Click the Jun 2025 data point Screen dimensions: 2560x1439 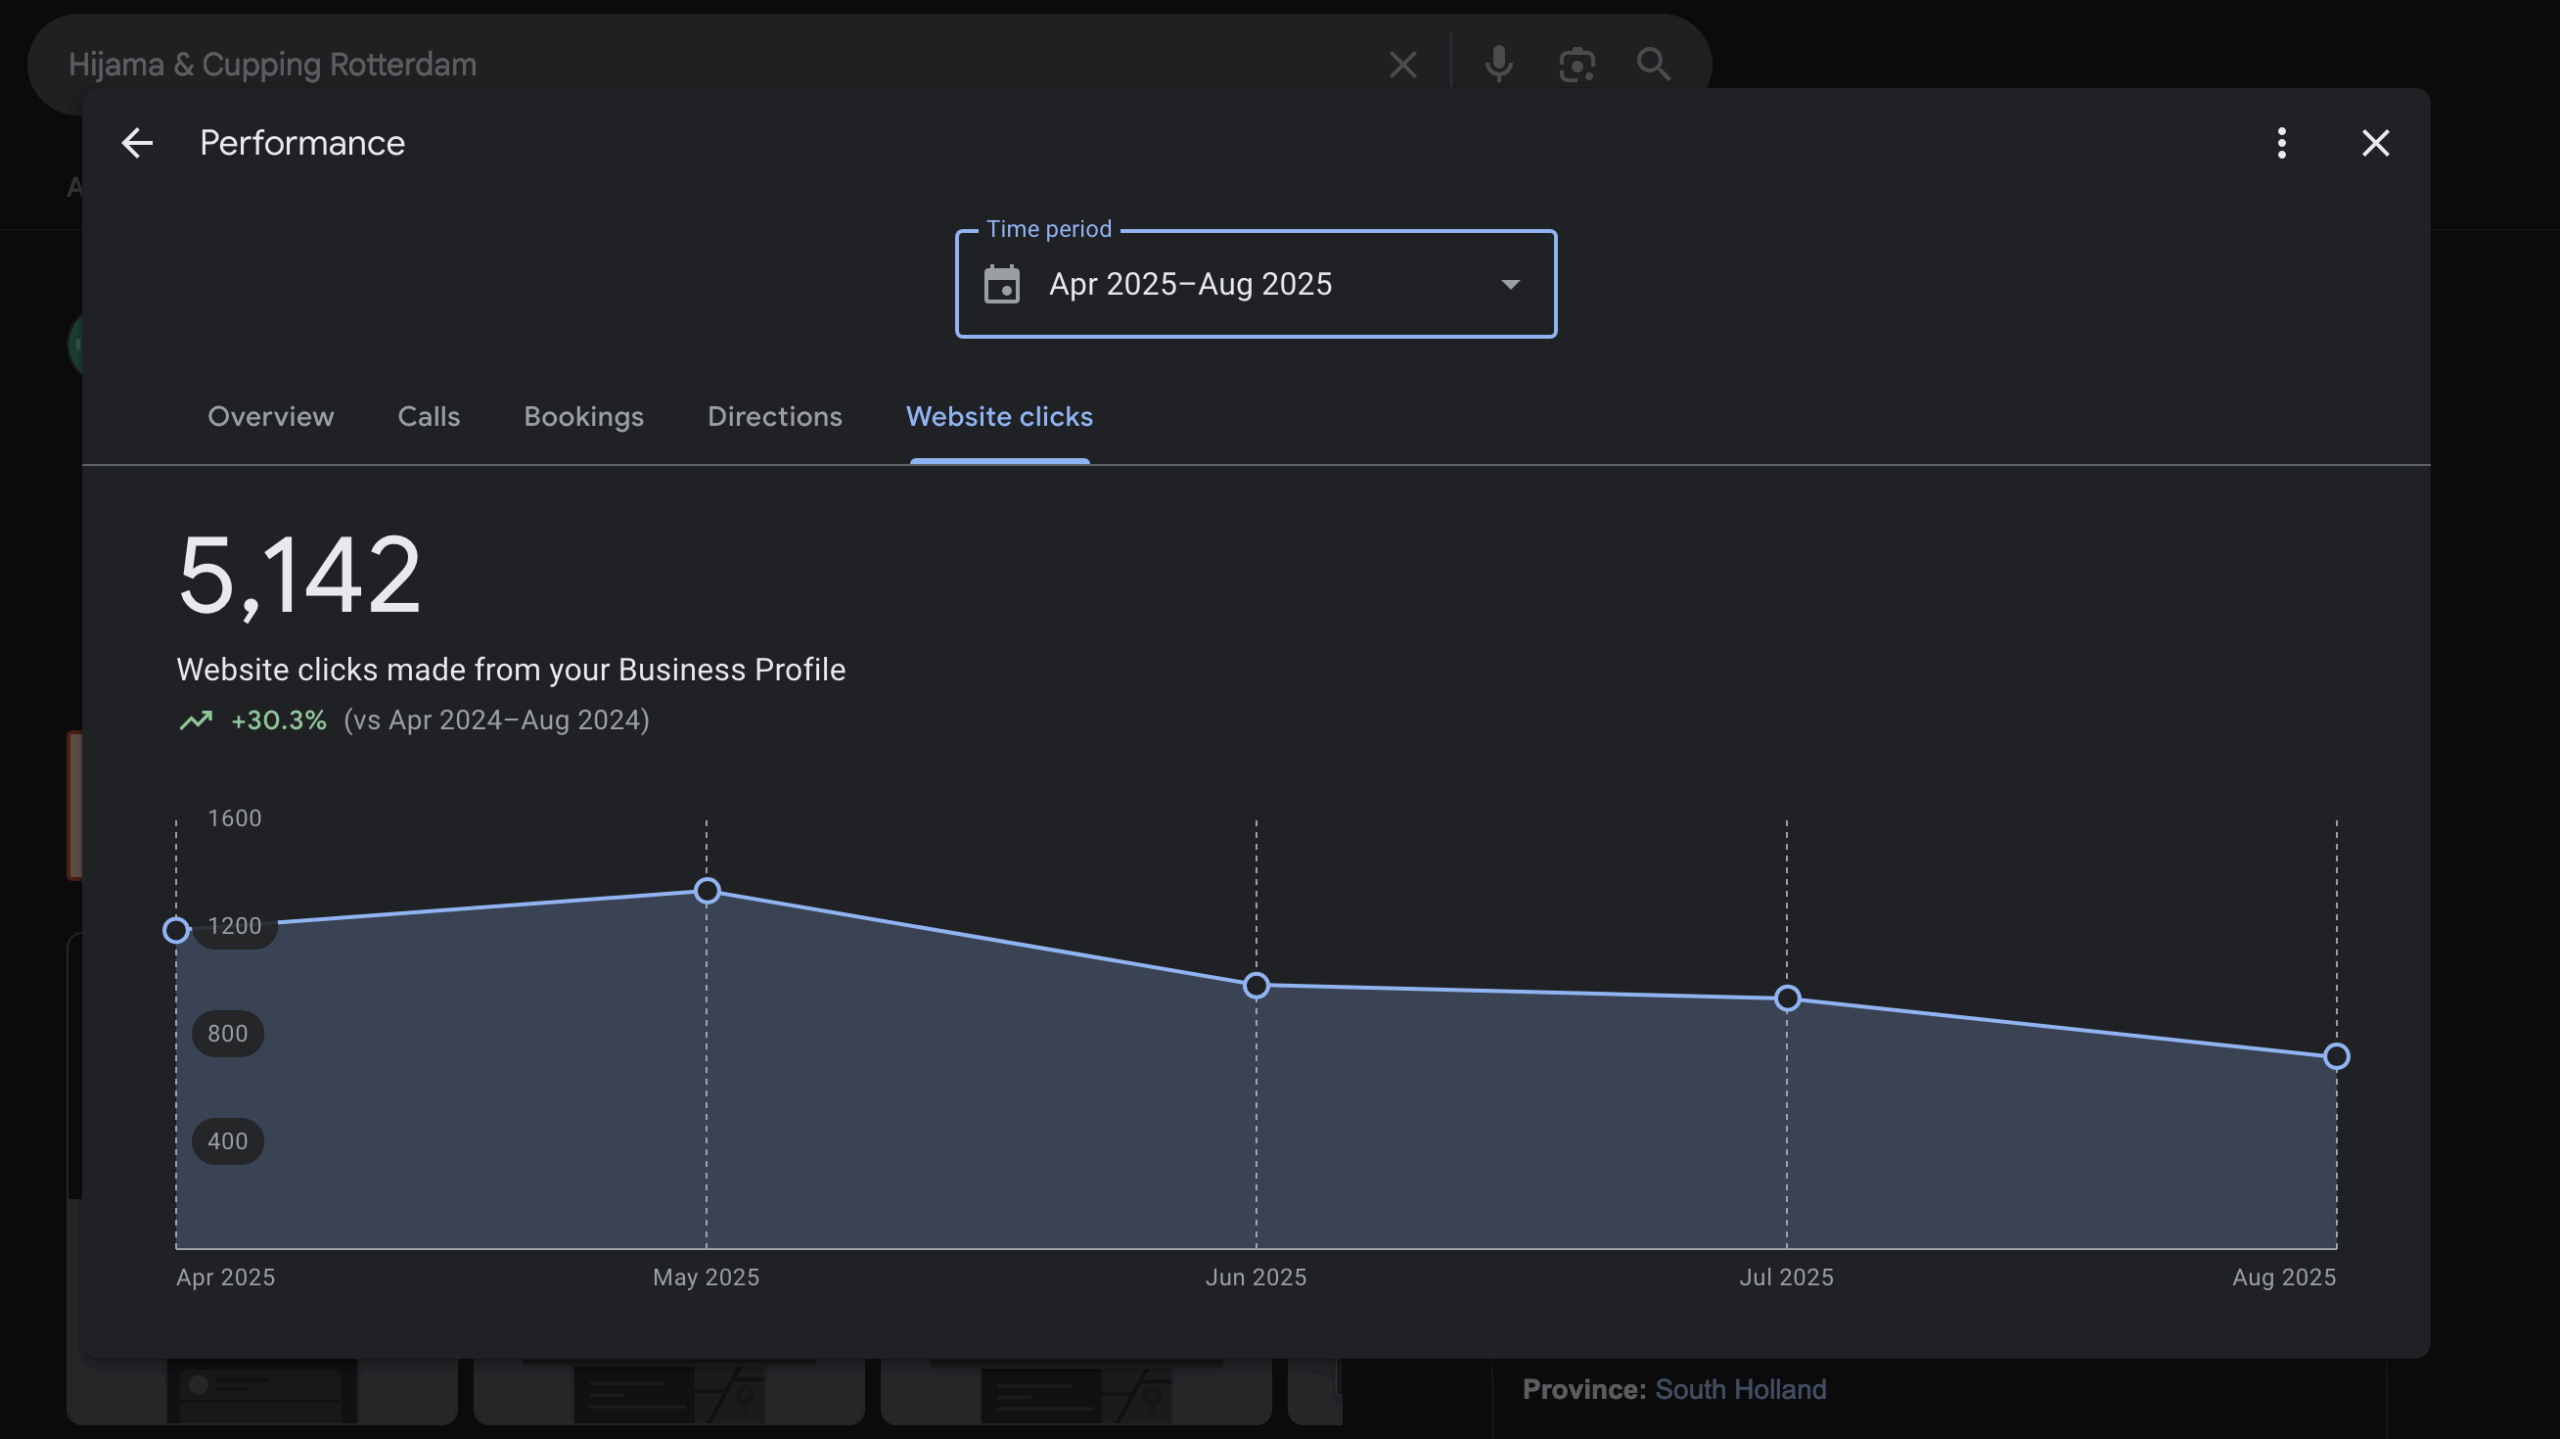(x=1256, y=986)
